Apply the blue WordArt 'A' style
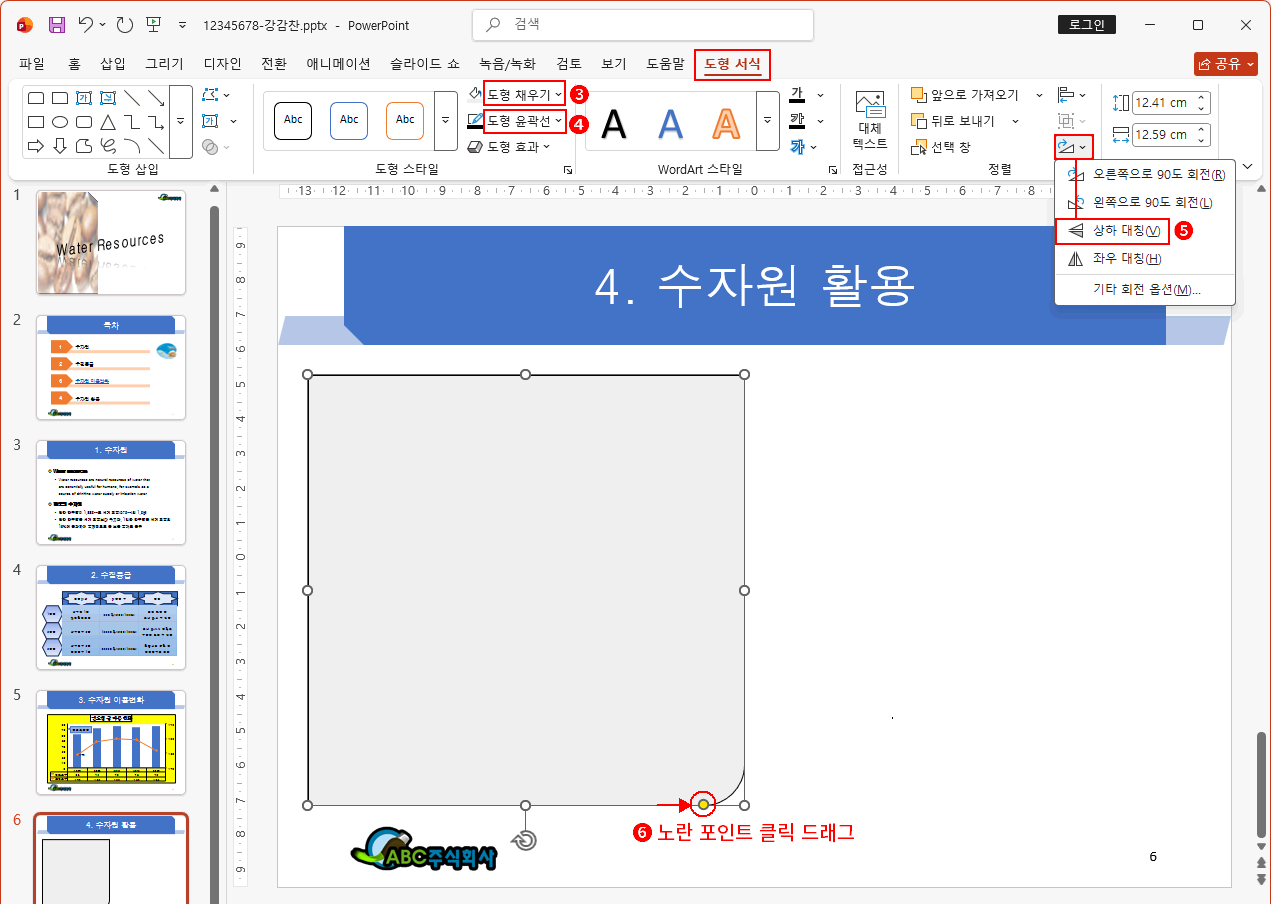The height and width of the screenshot is (904, 1271). pyautogui.click(x=670, y=120)
